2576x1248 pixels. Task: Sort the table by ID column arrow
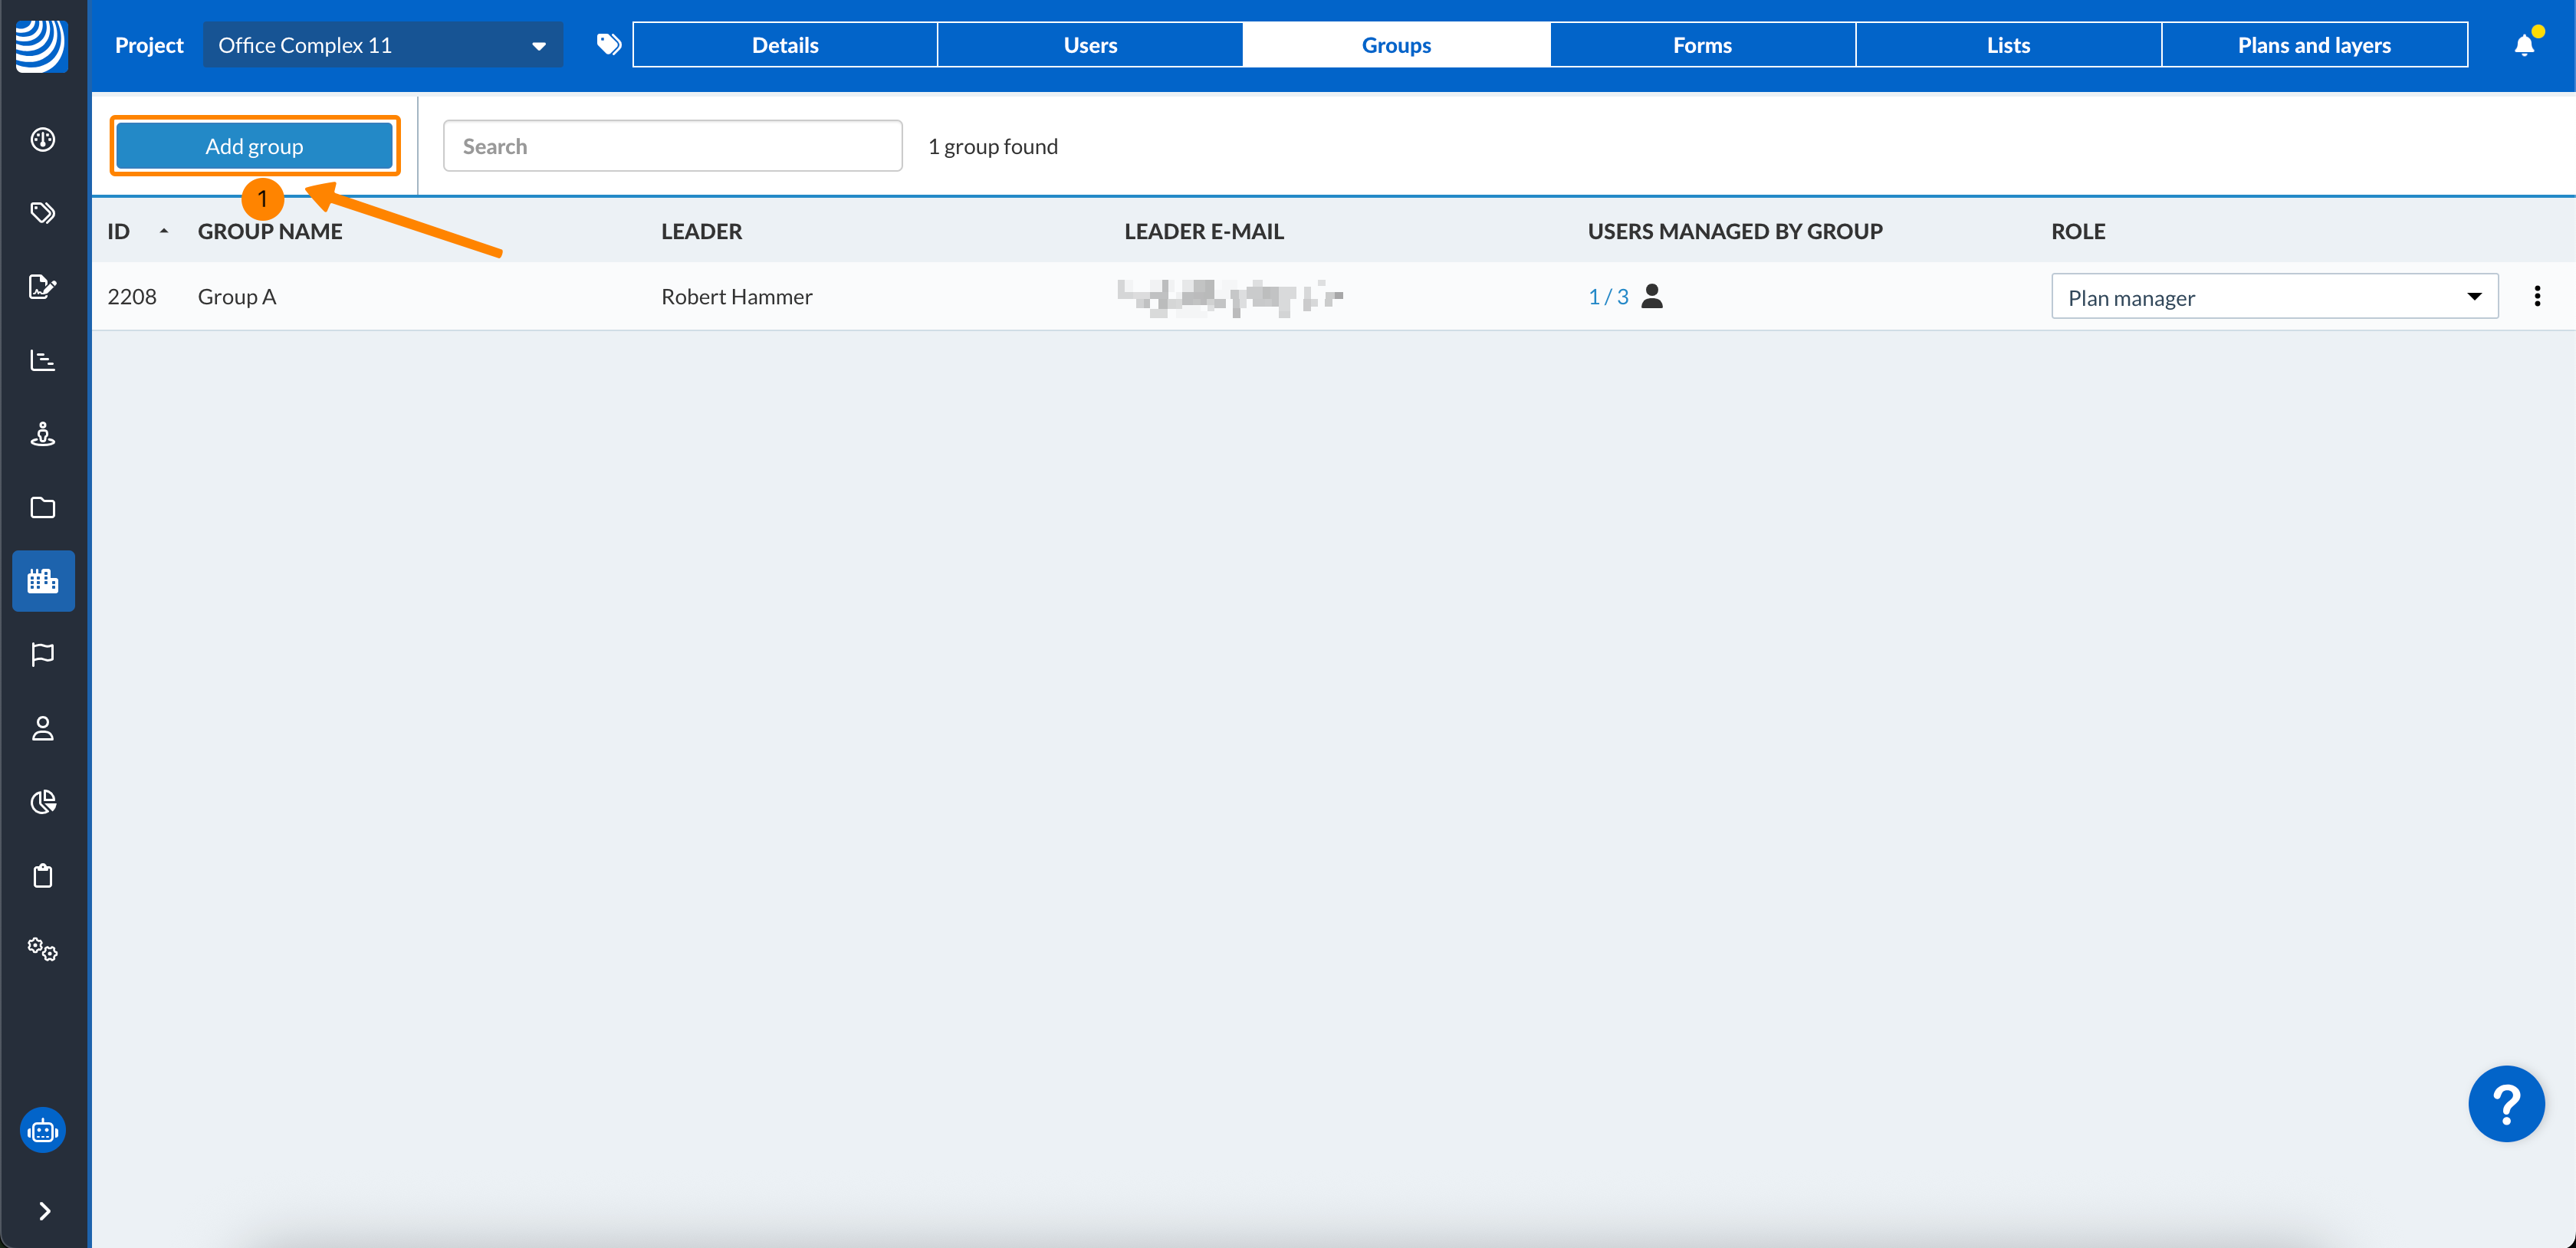coord(164,232)
